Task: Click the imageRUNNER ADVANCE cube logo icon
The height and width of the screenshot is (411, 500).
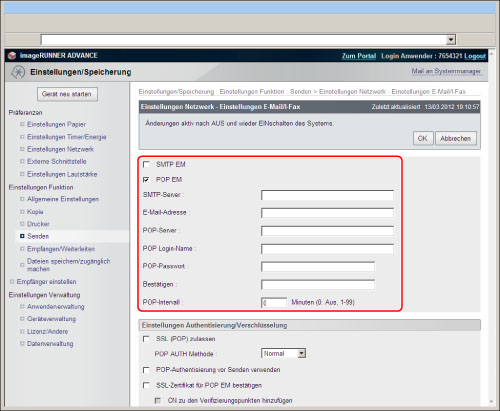Action: pos(12,55)
